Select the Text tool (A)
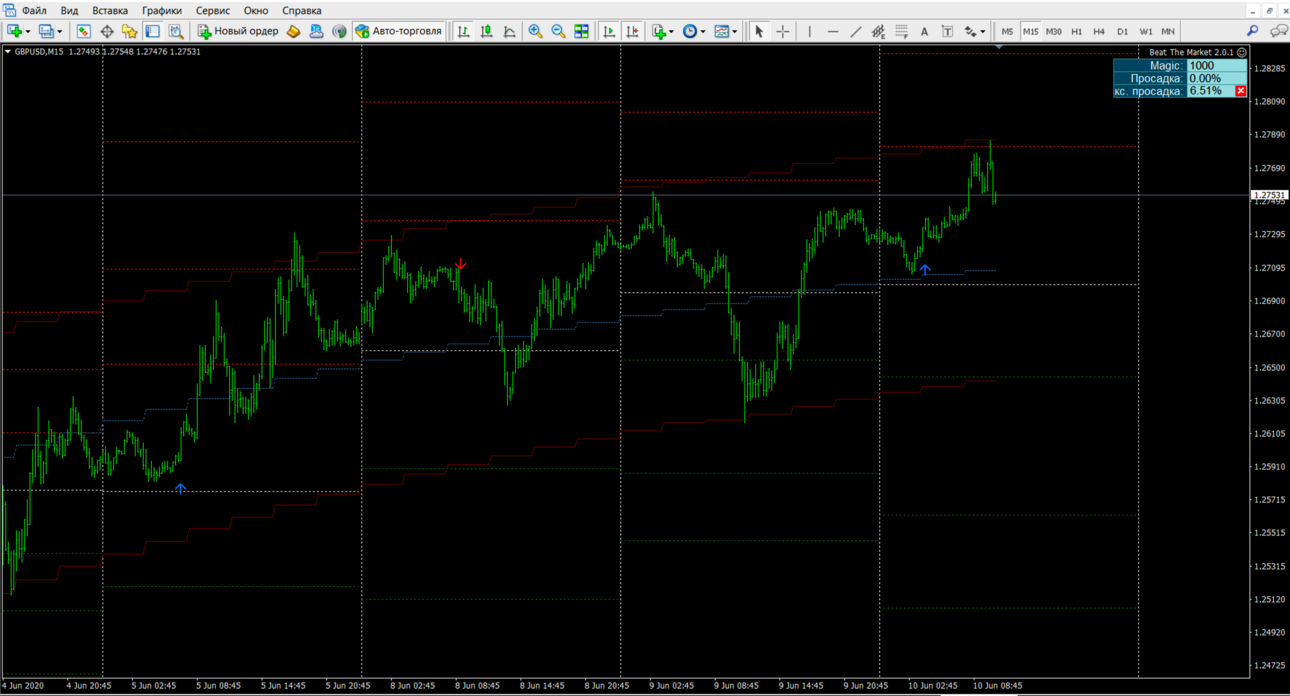The image size is (1290, 696). point(924,31)
